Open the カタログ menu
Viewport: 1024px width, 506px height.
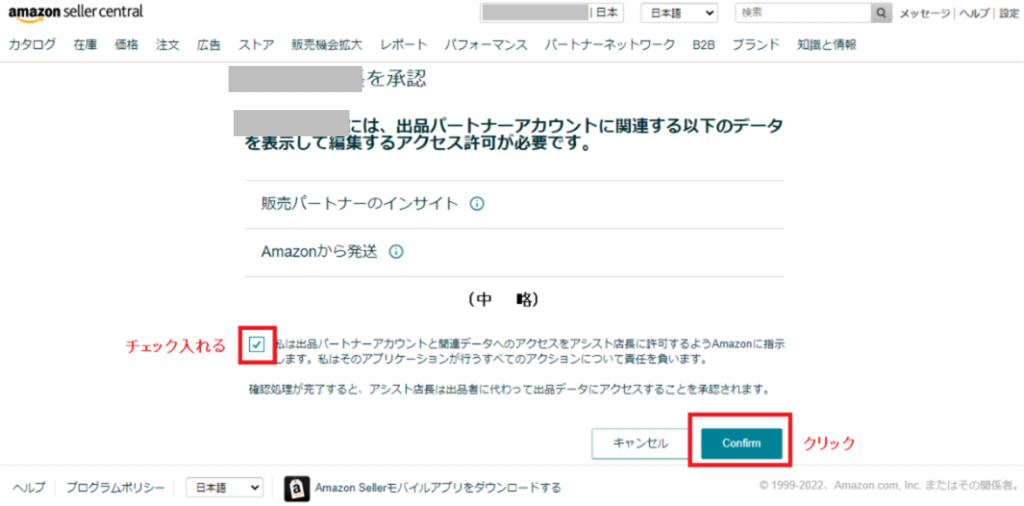tap(32, 45)
